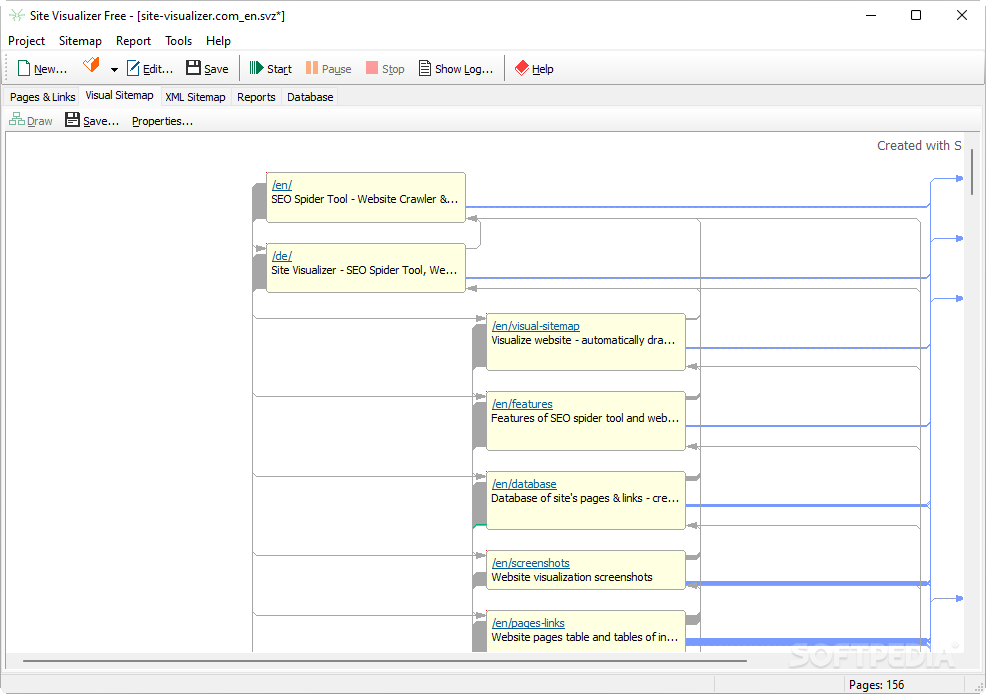This screenshot has height=694, width=986.
Task: Open the /en/visual-sitemap link
Action: click(536, 326)
